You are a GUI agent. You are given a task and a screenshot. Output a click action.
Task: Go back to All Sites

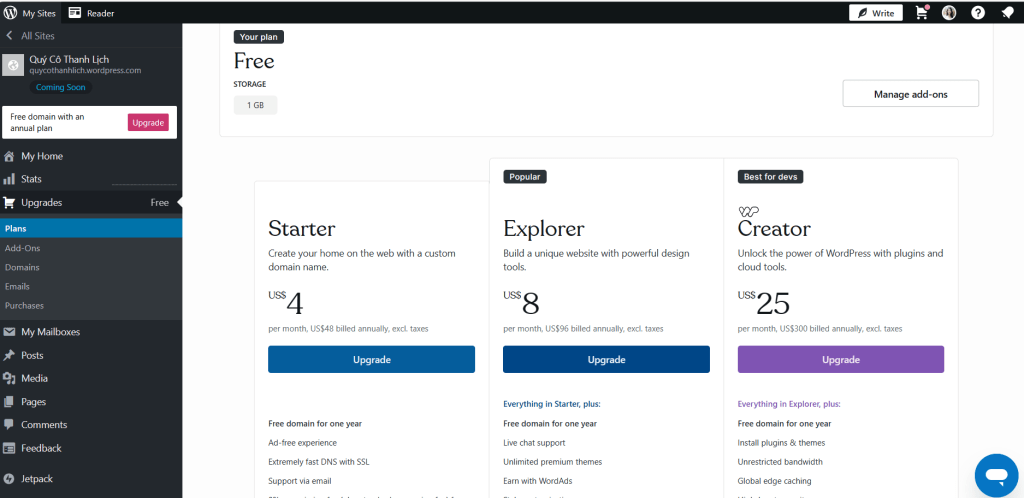pos(32,36)
